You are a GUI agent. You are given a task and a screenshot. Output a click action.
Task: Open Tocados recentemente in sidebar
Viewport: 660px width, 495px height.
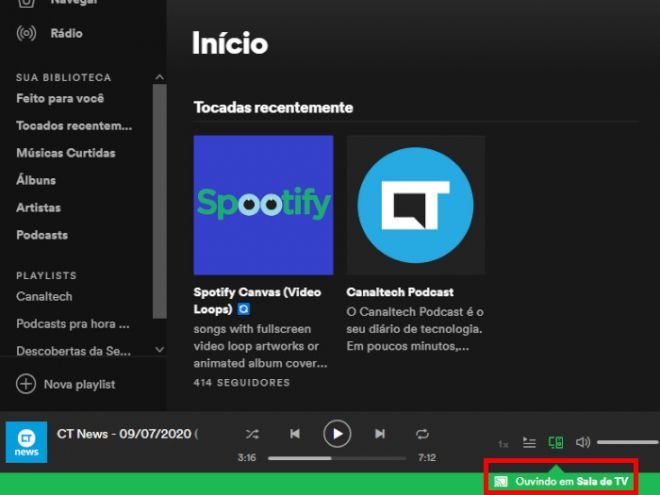click(74, 126)
